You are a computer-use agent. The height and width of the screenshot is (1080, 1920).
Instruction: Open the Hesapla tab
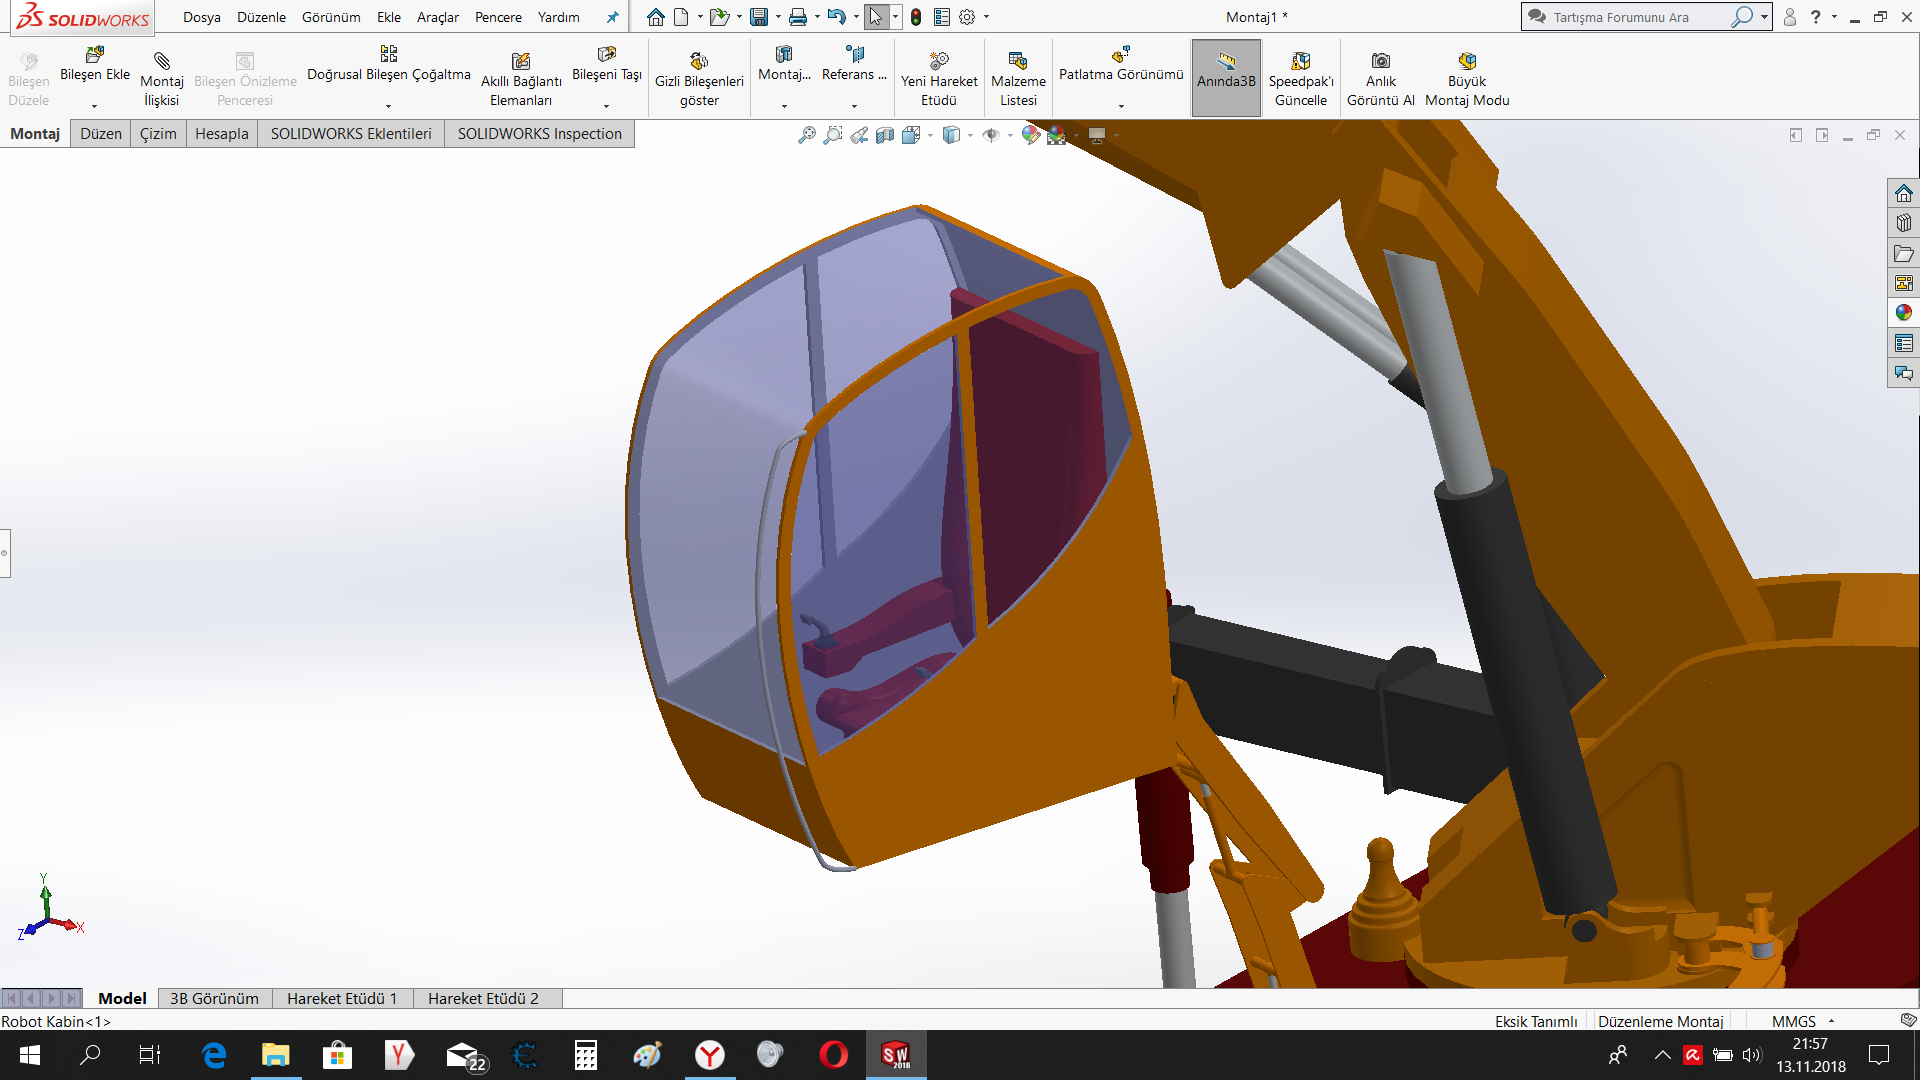[x=222, y=134]
